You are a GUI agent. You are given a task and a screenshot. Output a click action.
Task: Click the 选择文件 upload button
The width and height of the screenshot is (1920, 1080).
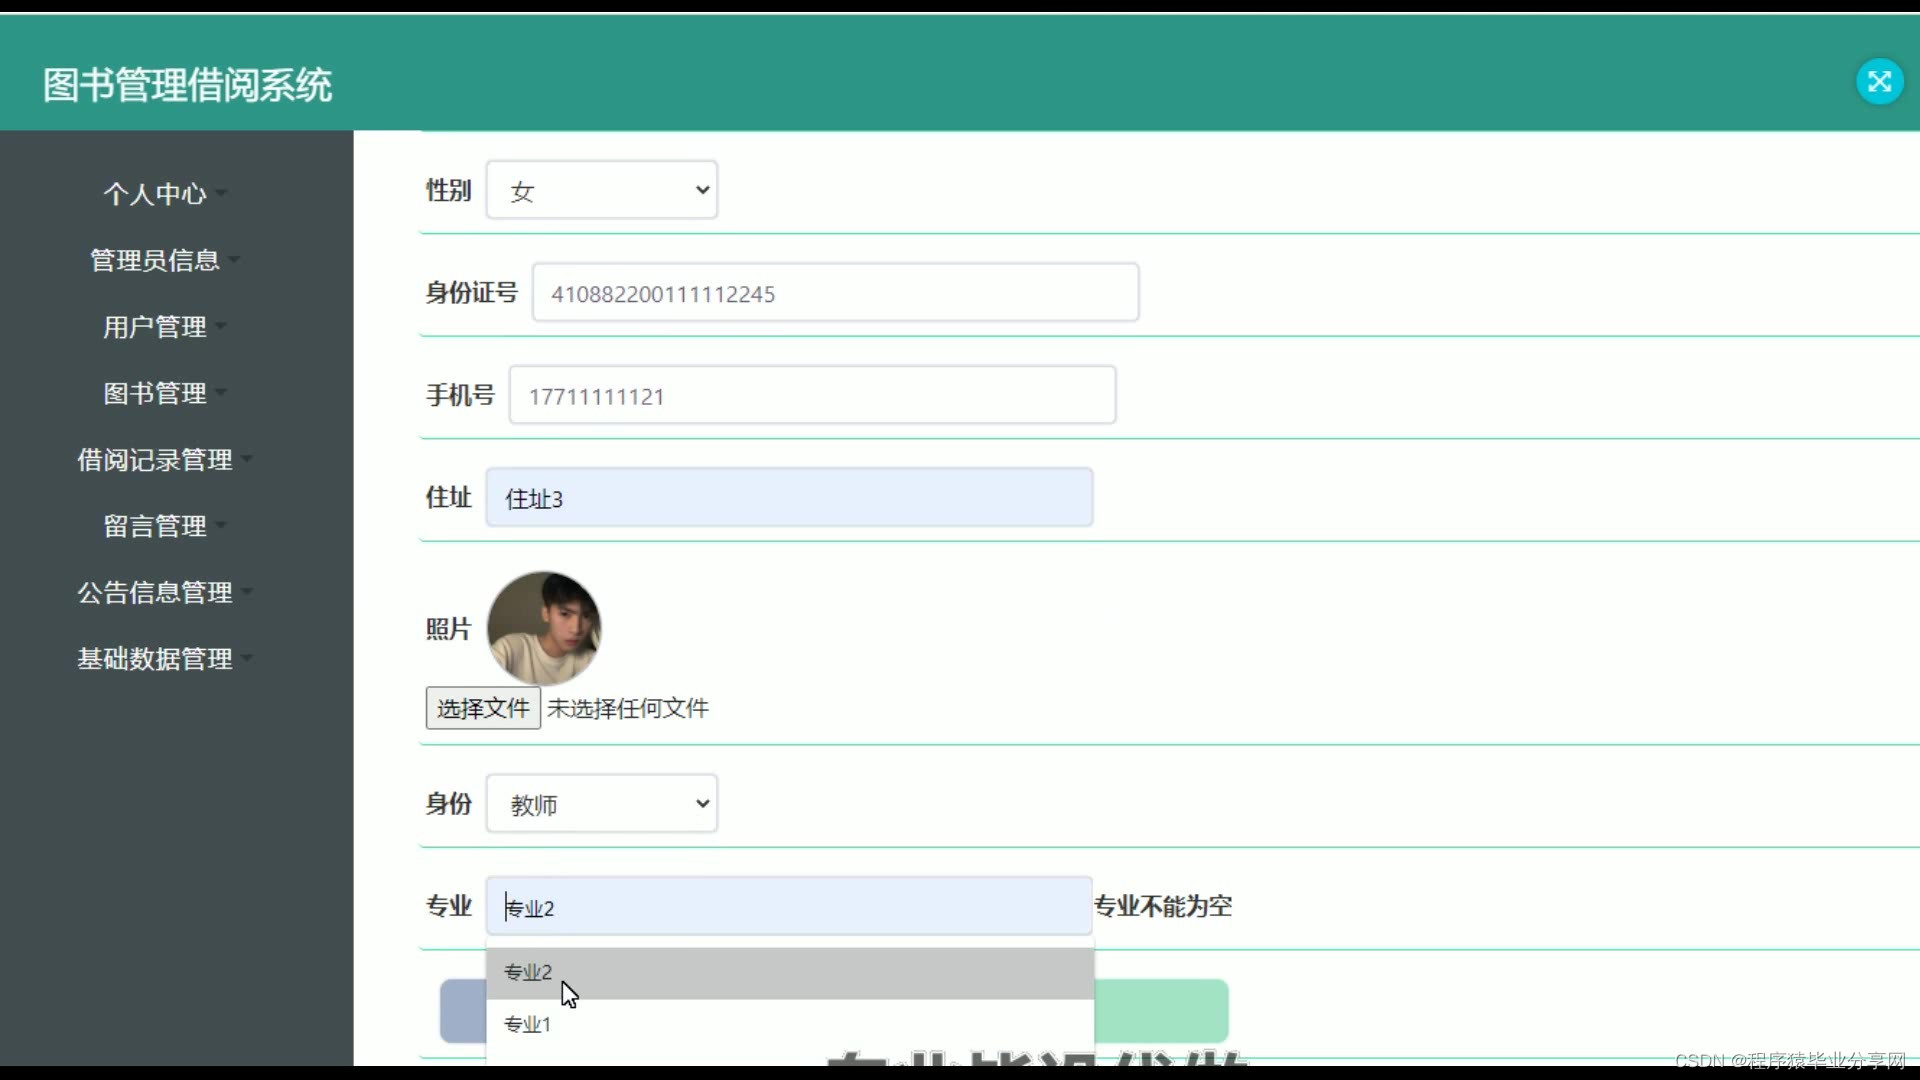[x=483, y=708]
